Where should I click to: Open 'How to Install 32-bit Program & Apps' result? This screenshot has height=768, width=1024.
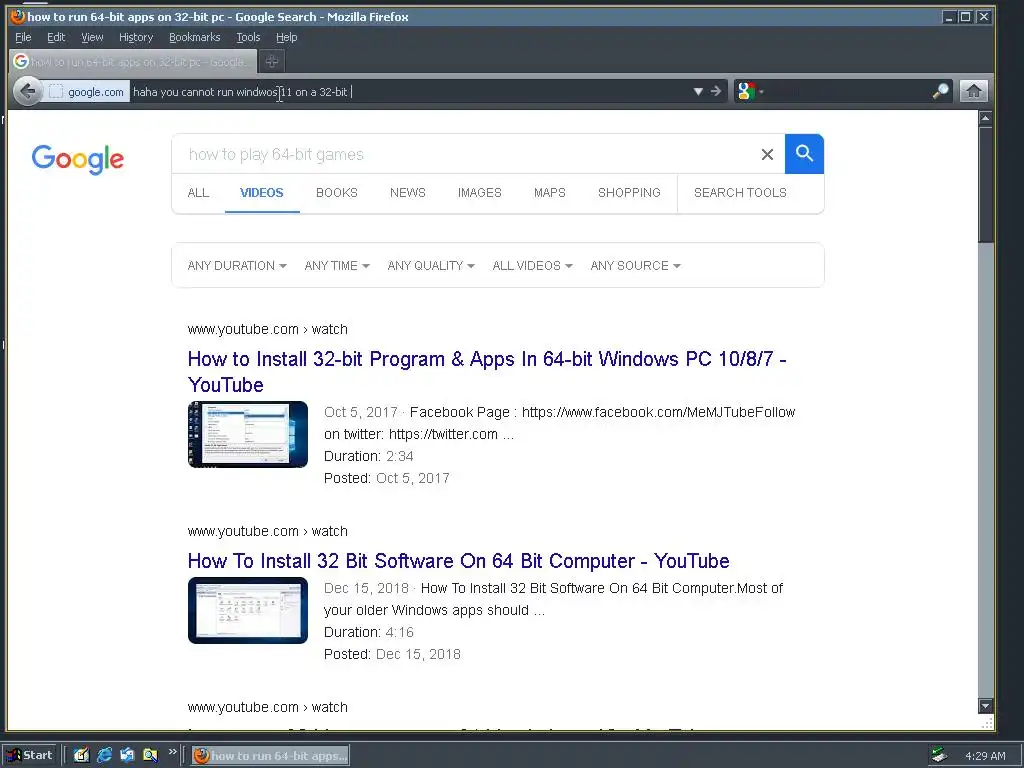(487, 372)
